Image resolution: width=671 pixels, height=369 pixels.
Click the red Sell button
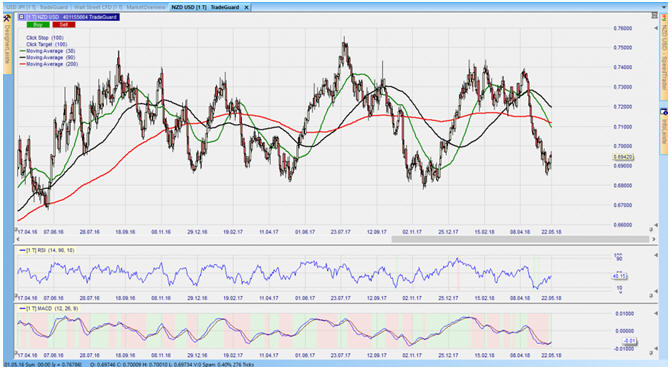[x=64, y=24]
